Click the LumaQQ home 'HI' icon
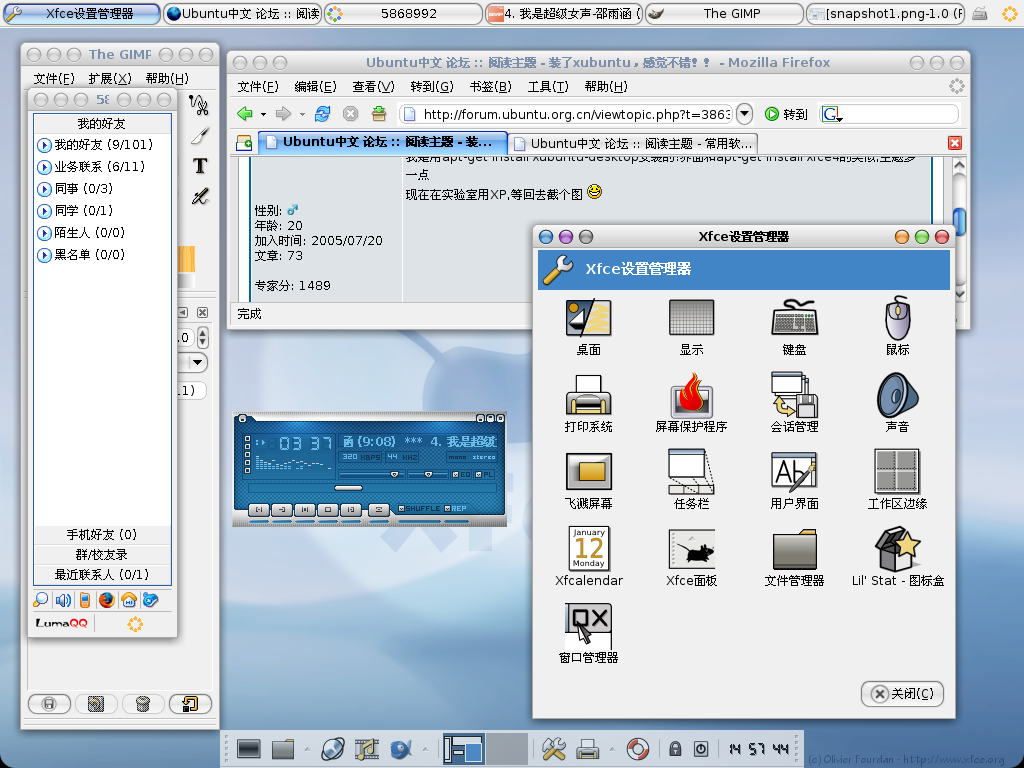The width and height of the screenshot is (1024, 768). coord(129,600)
